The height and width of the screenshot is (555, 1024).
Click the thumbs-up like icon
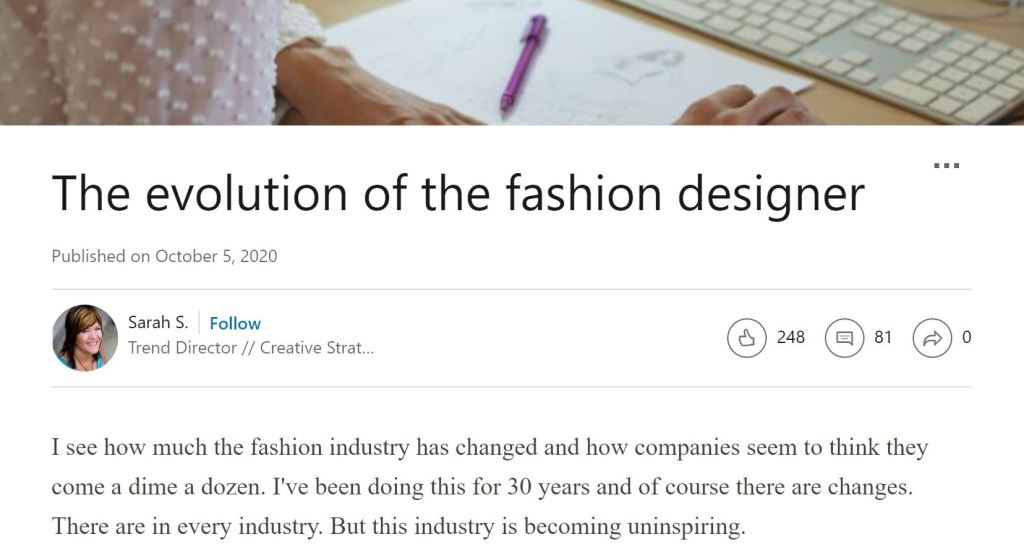(746, 338)
